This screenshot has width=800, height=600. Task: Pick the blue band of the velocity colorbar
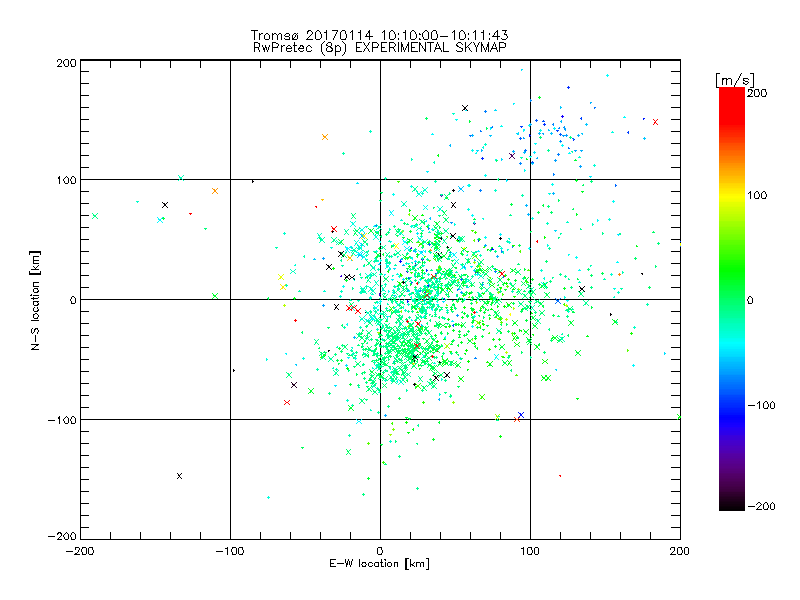pyautogui.click(x=732, y=416)
